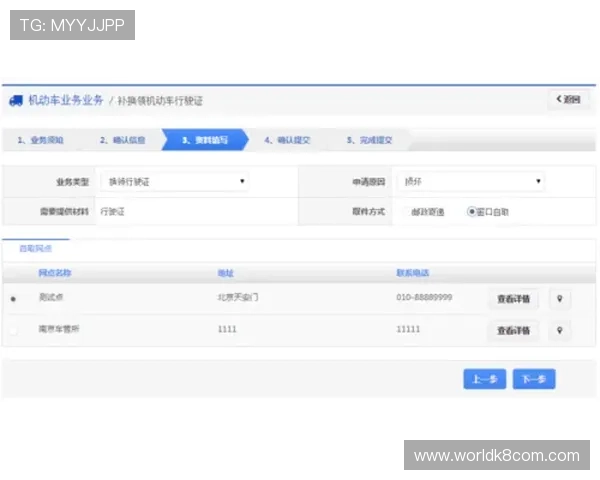Image resolution: width=600 pixels, height=480 pixels.
Task: Click the address 北京天安门
Action: pyautogui.click(x=238, y=297)
